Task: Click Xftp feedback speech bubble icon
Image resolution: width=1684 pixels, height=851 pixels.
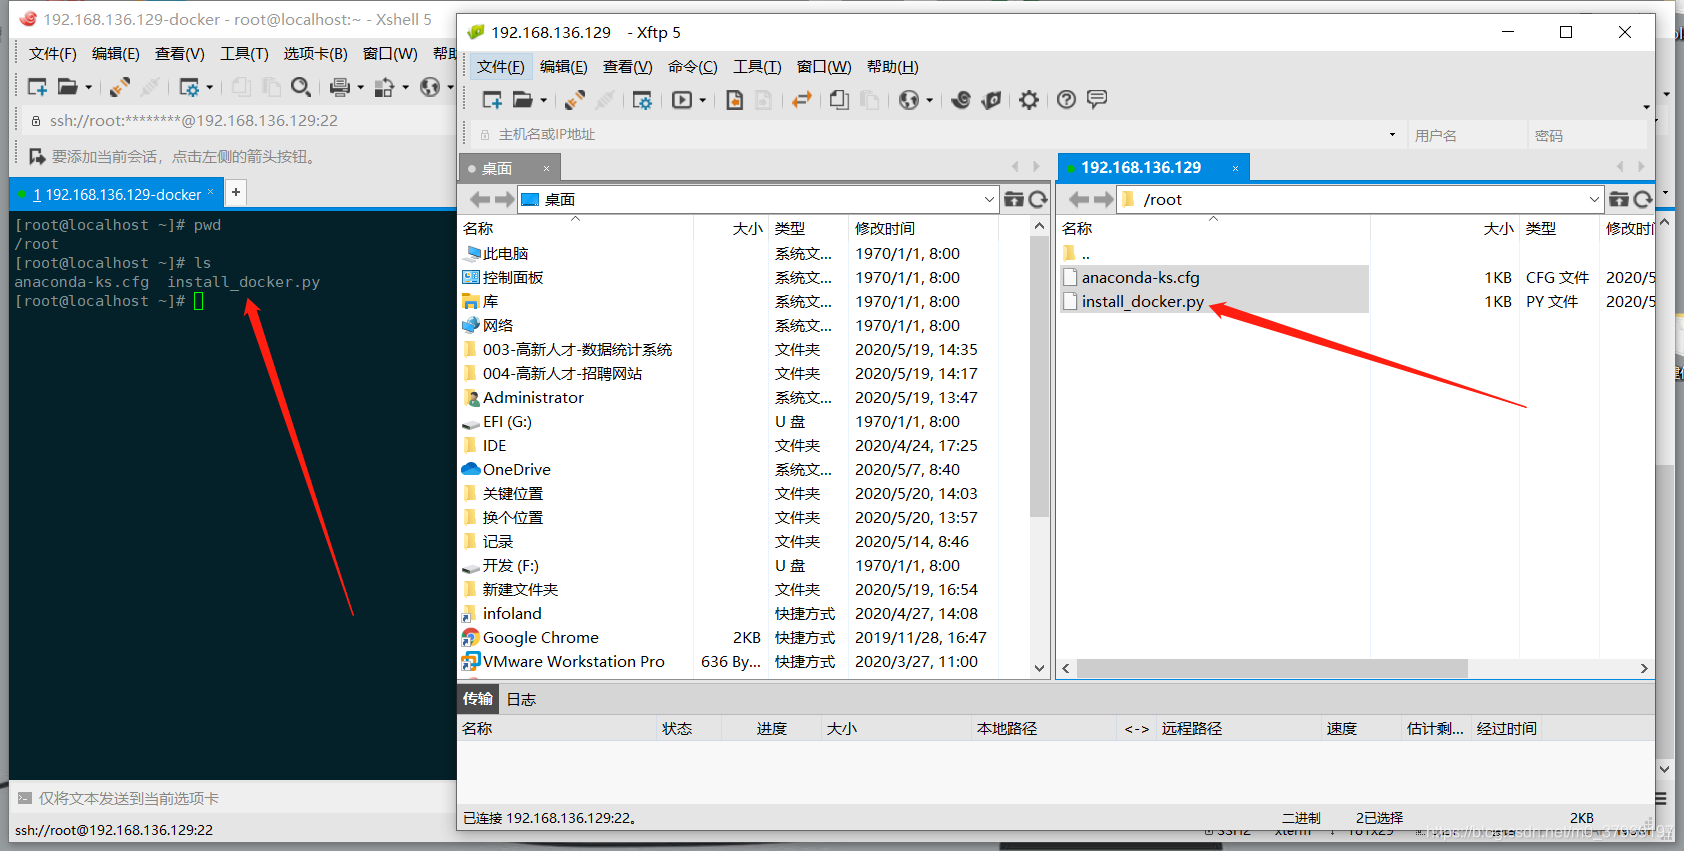Action: point(1097,99)
